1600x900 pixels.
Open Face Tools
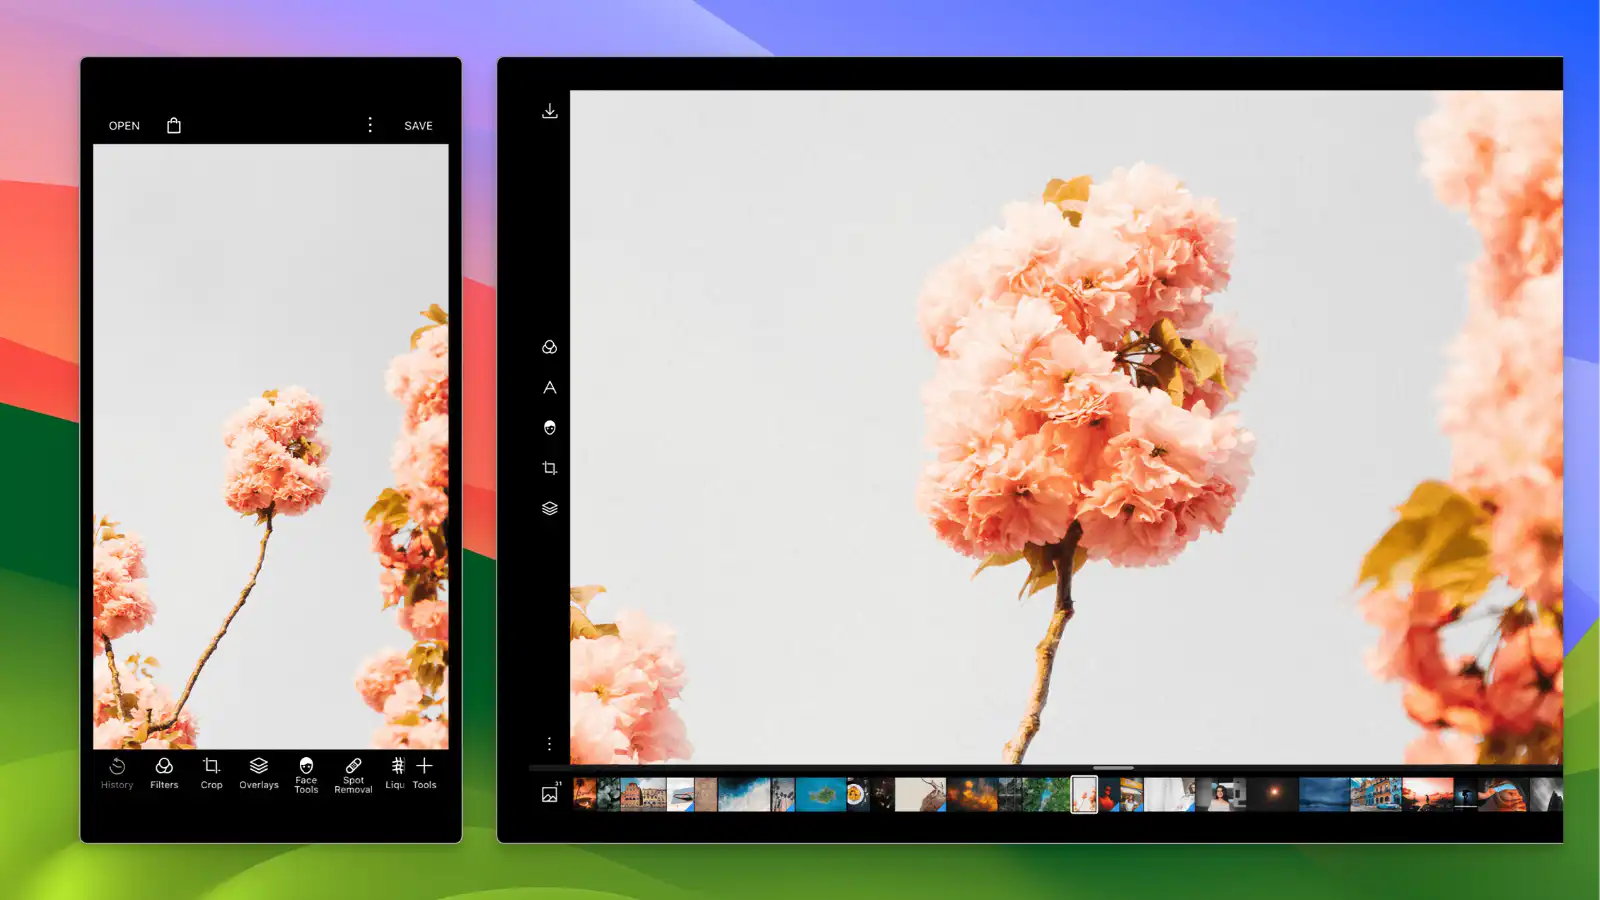coord(306,775)
